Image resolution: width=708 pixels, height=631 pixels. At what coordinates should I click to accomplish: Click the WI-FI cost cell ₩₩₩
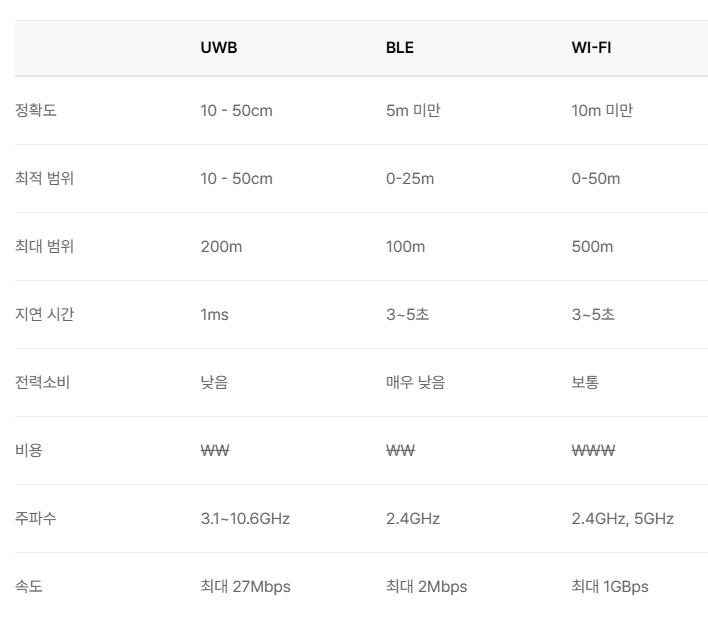tap(593, 450)
